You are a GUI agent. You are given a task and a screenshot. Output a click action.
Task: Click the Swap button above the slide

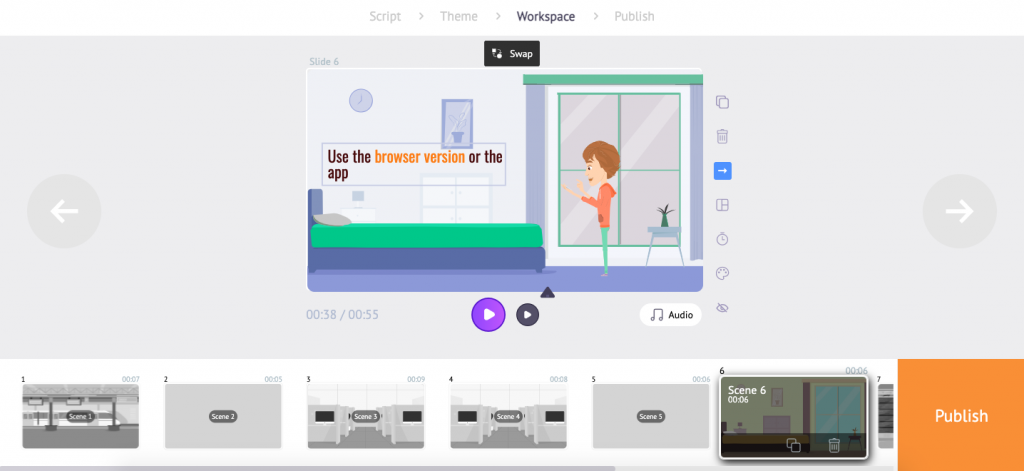coord(511,54)
